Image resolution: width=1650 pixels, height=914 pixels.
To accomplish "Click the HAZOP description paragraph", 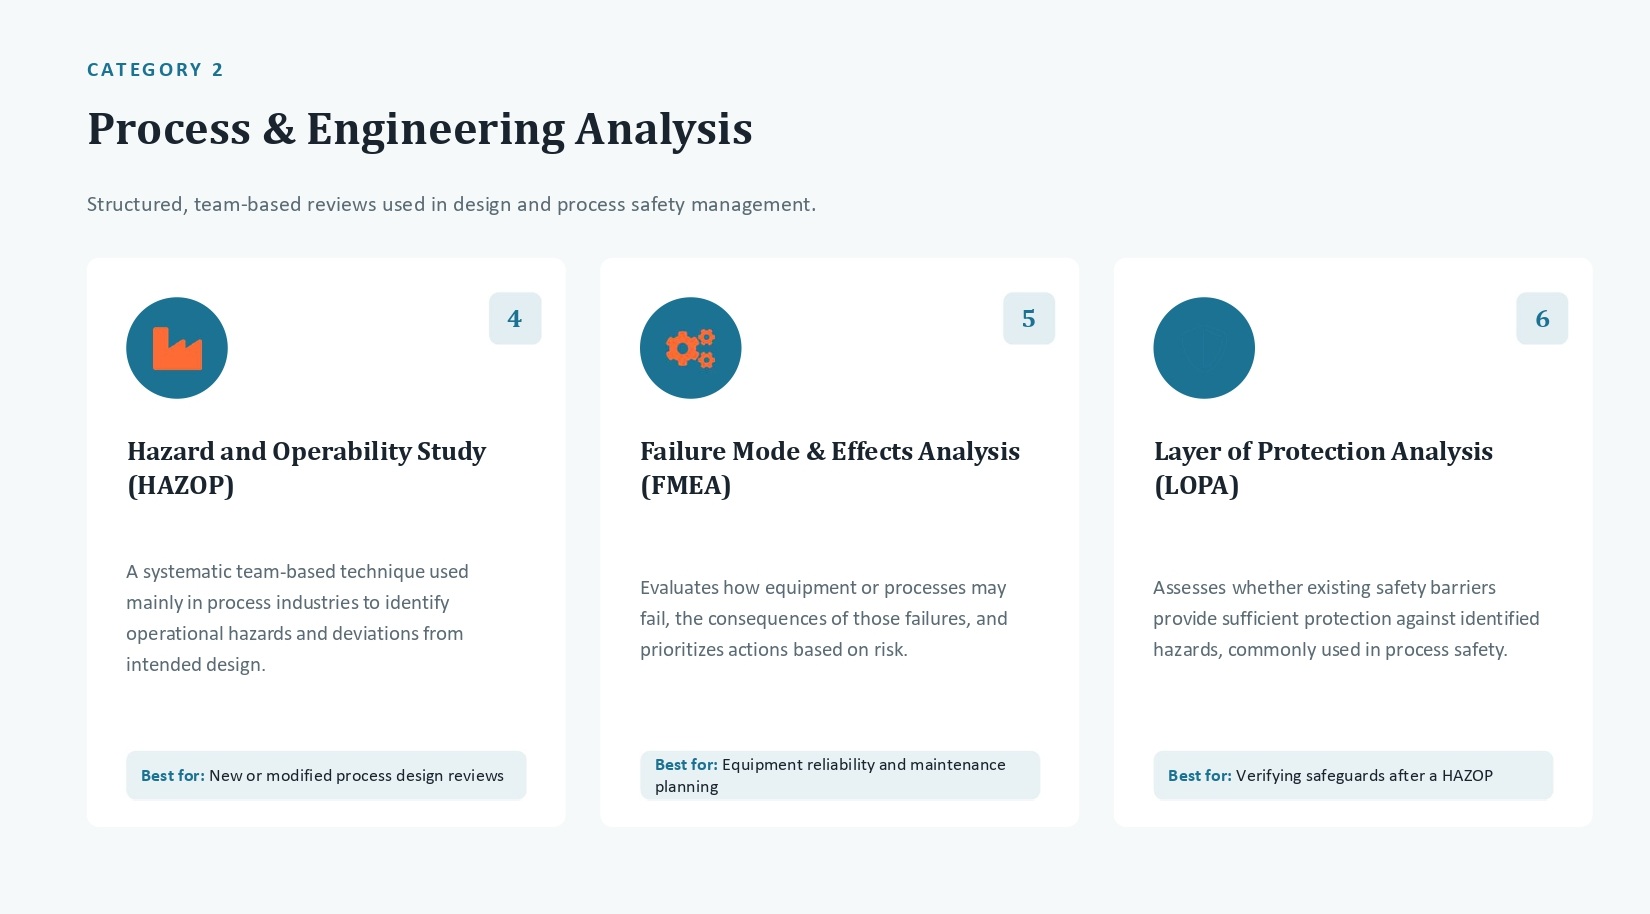I will (297, 618).
